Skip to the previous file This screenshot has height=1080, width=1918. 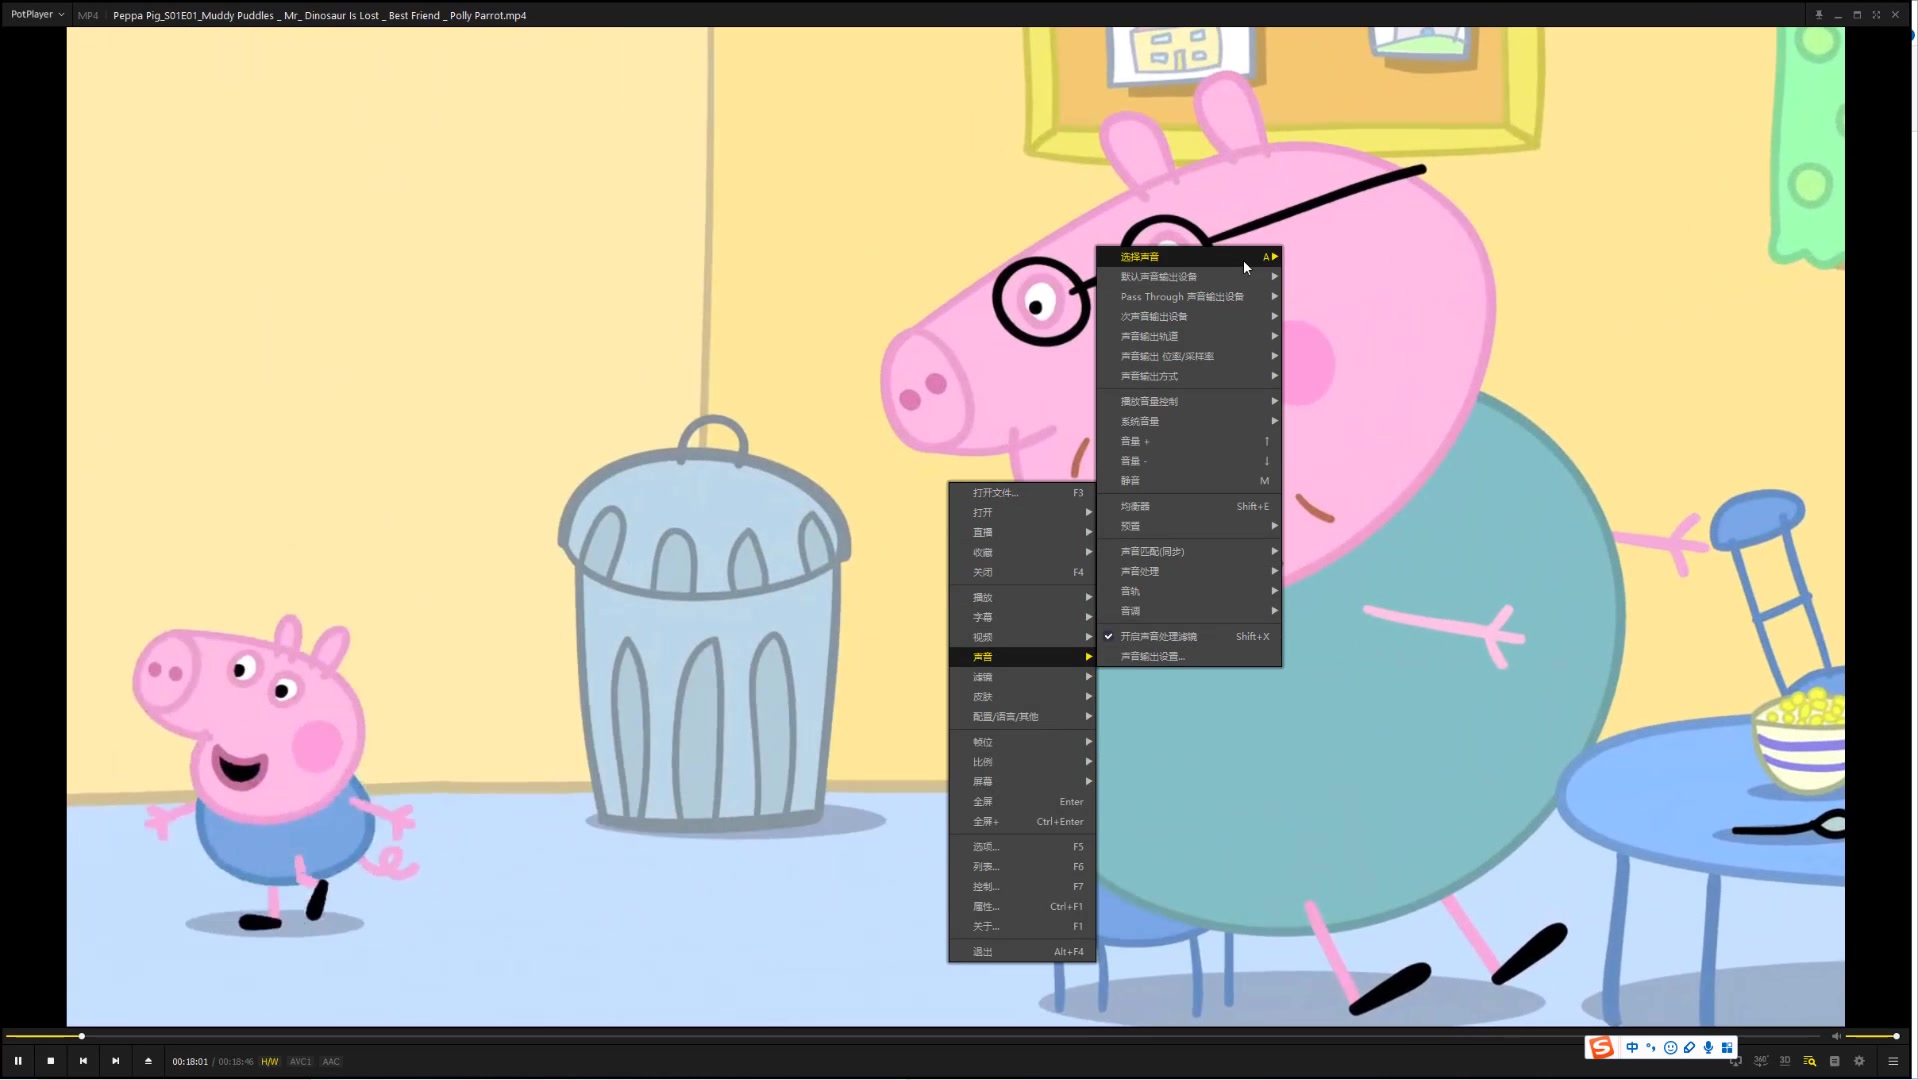click(x=83, y=1061)
